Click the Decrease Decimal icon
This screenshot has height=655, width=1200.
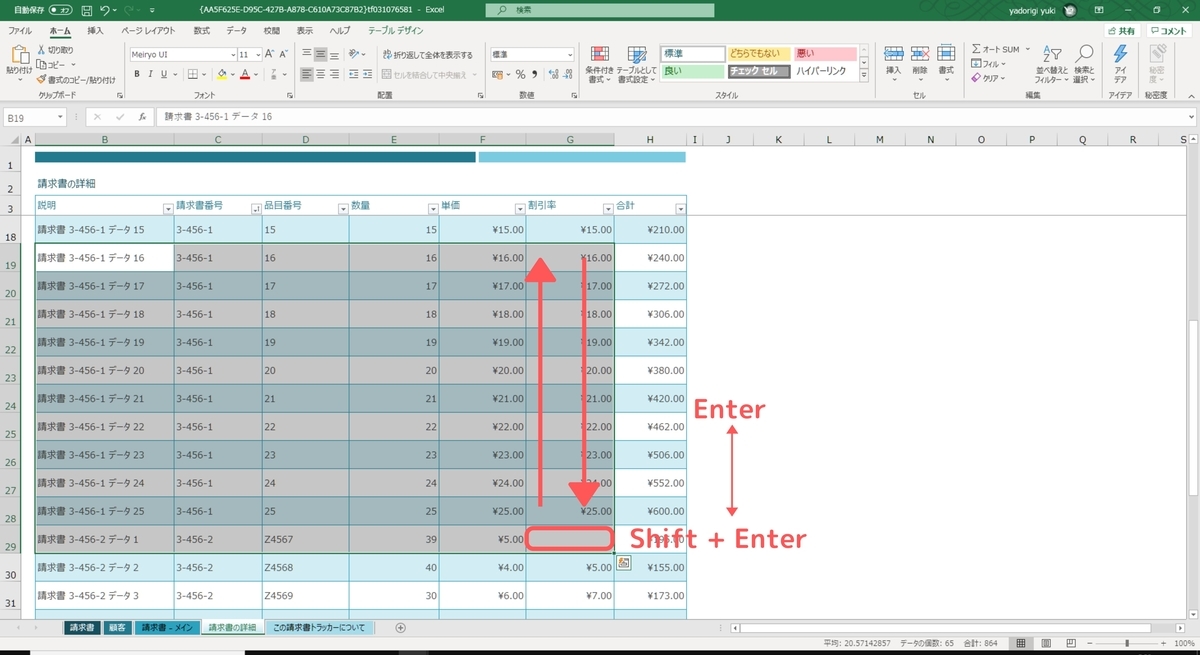(568, 74)
